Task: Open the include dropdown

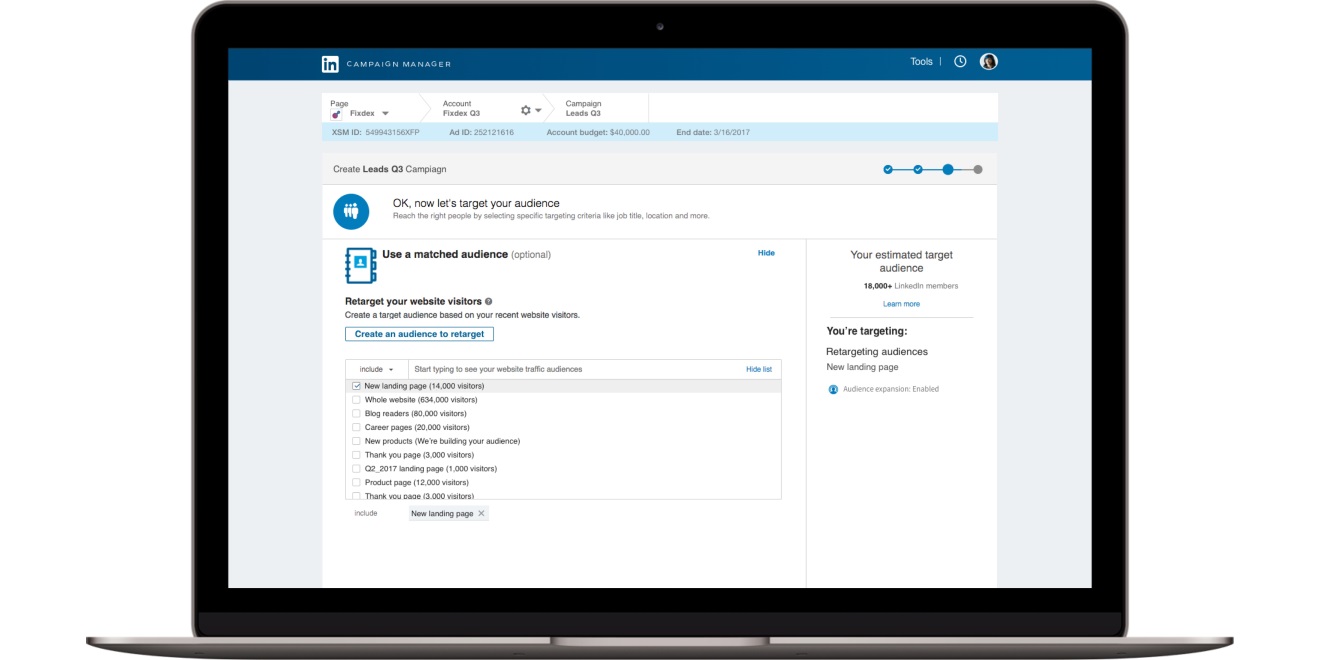Action: tap(376, 369)
